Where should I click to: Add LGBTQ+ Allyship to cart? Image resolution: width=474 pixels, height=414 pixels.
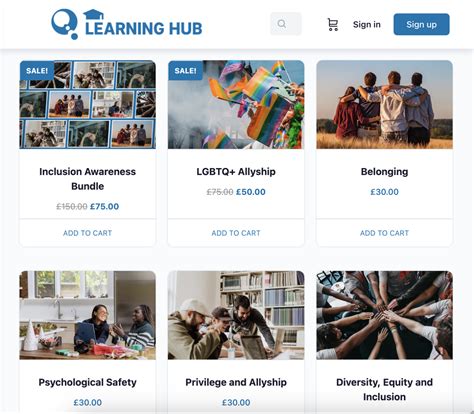point(236,233)
